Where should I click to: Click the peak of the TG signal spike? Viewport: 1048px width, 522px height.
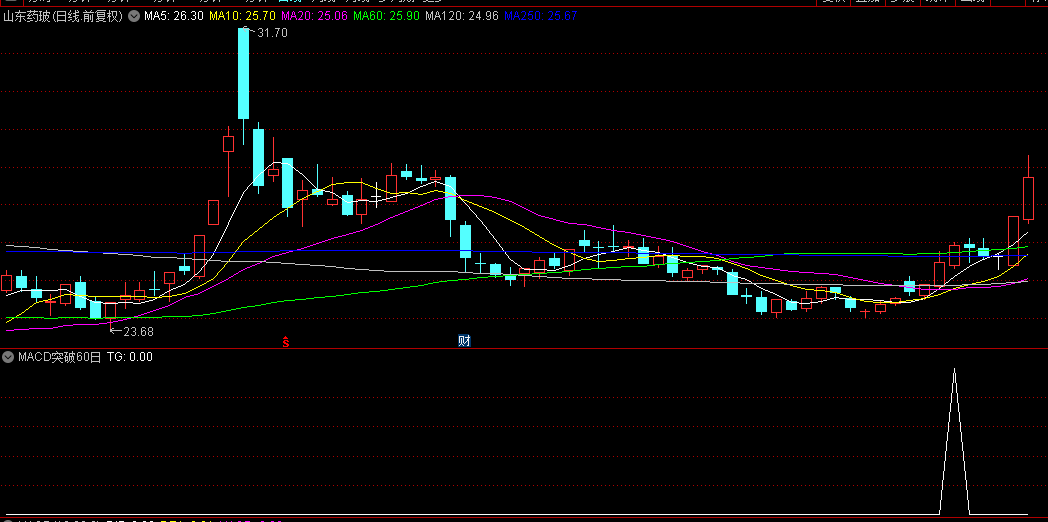point(954,369)
